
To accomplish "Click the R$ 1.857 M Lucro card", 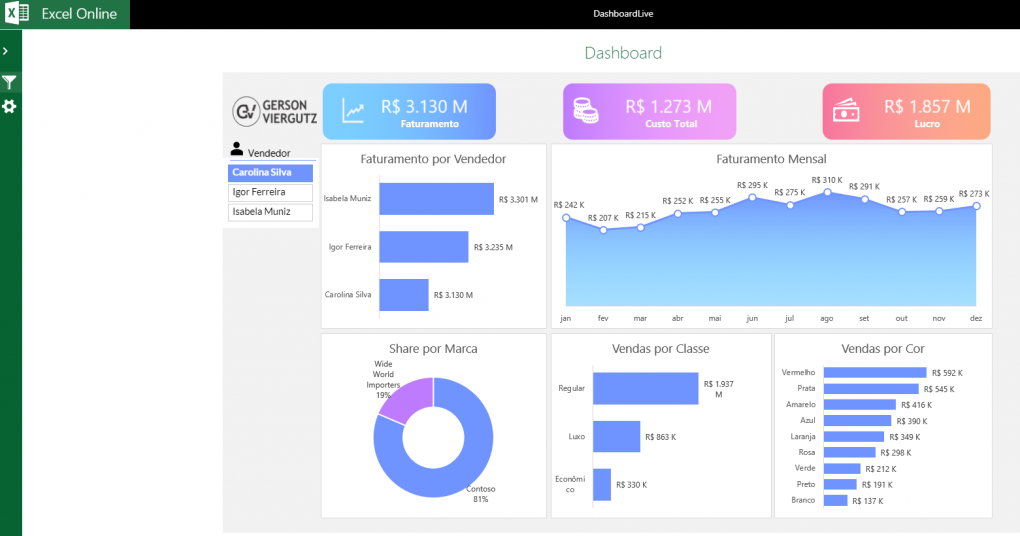I will click(x=906, y=111).
